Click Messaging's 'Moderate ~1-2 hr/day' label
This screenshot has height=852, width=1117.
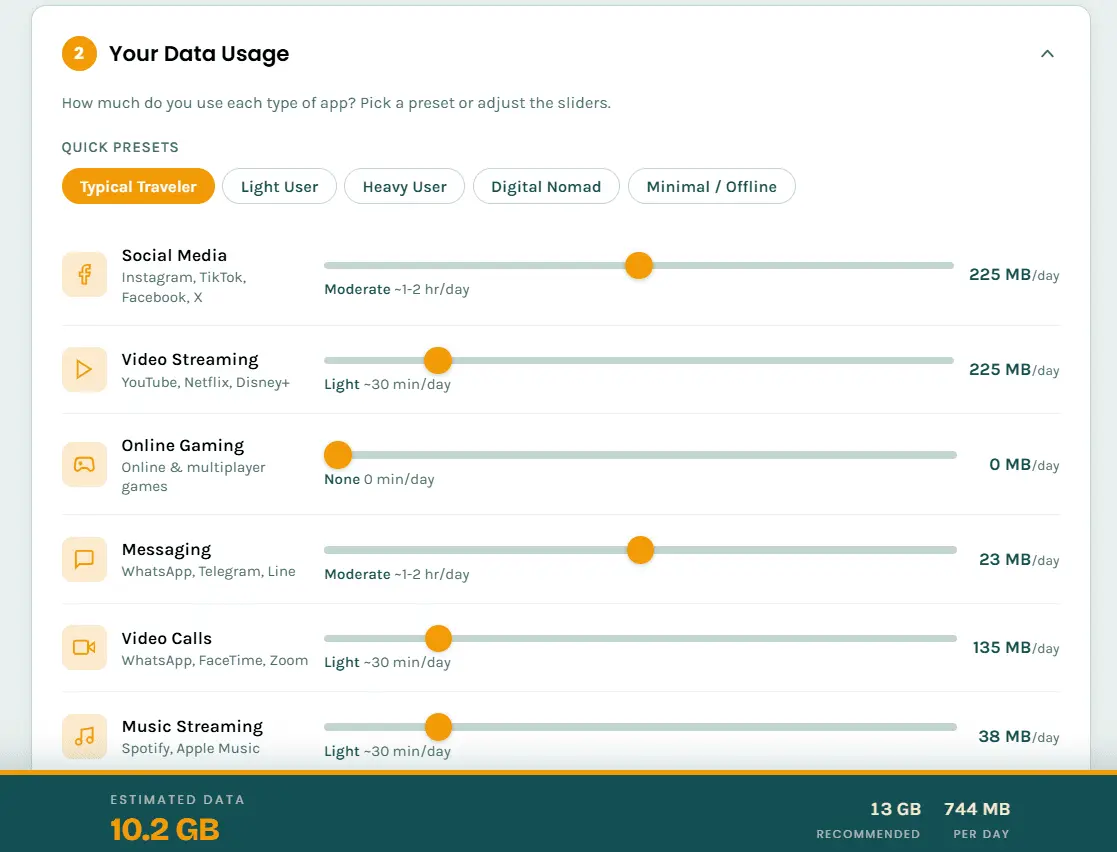[397, 574]
